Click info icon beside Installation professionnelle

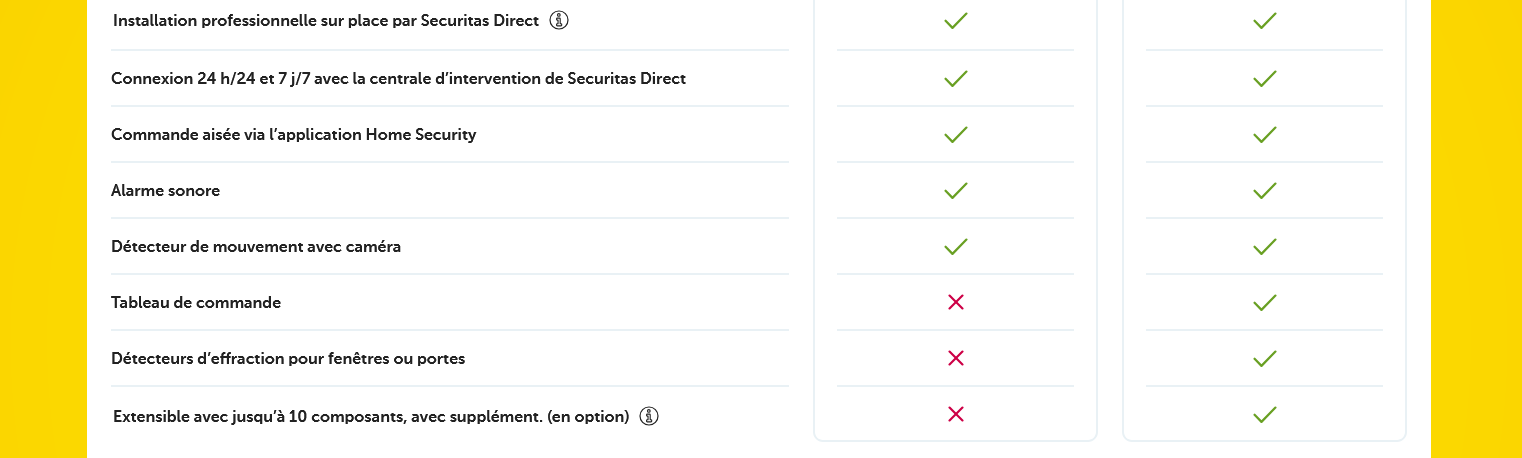[x=559, y=20]
